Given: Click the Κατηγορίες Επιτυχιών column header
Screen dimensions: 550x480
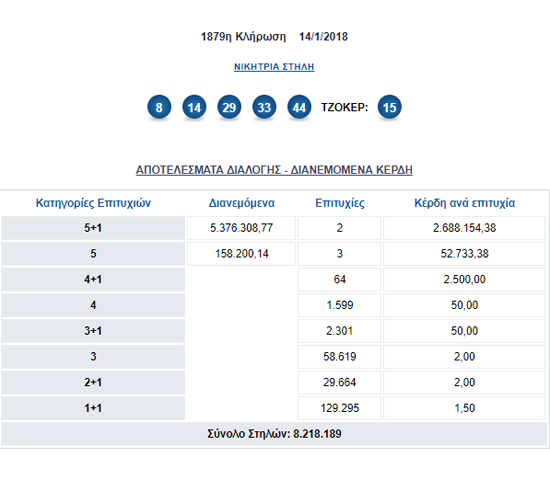Looking at the screenshot, I should point(93,203).
